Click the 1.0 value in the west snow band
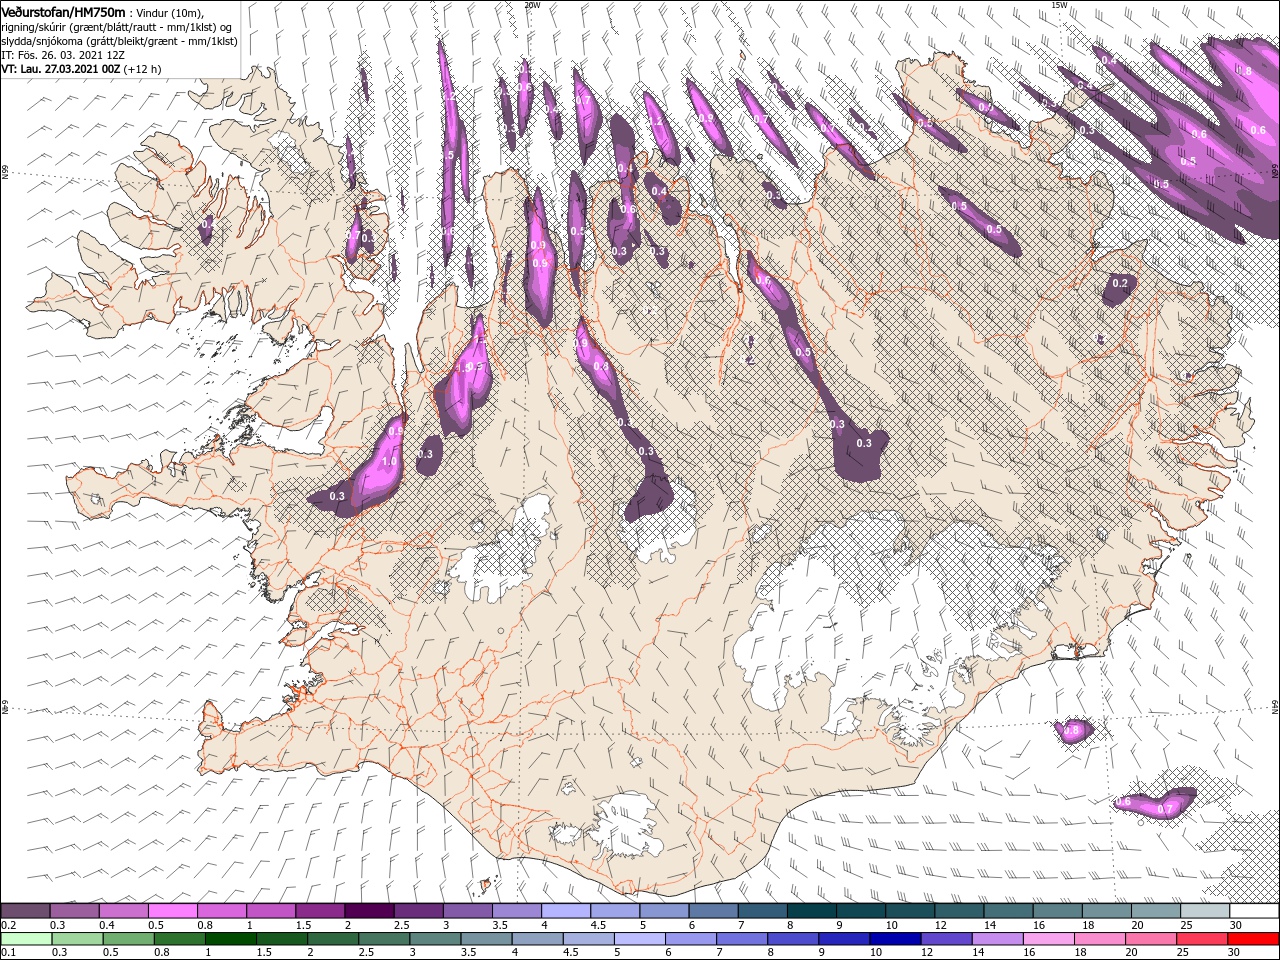Viewport: 1280px width, 960px height. tap(390, 461)
